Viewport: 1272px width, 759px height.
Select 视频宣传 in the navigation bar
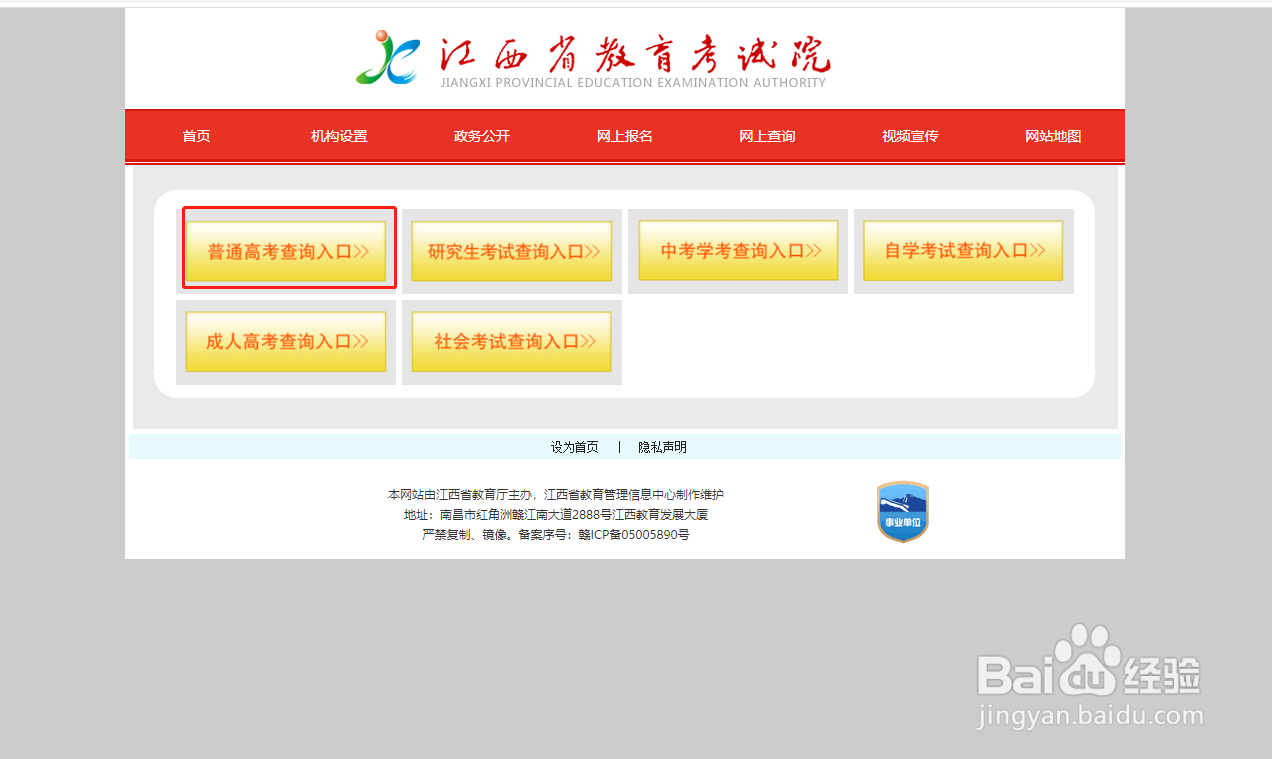[909, 136]
